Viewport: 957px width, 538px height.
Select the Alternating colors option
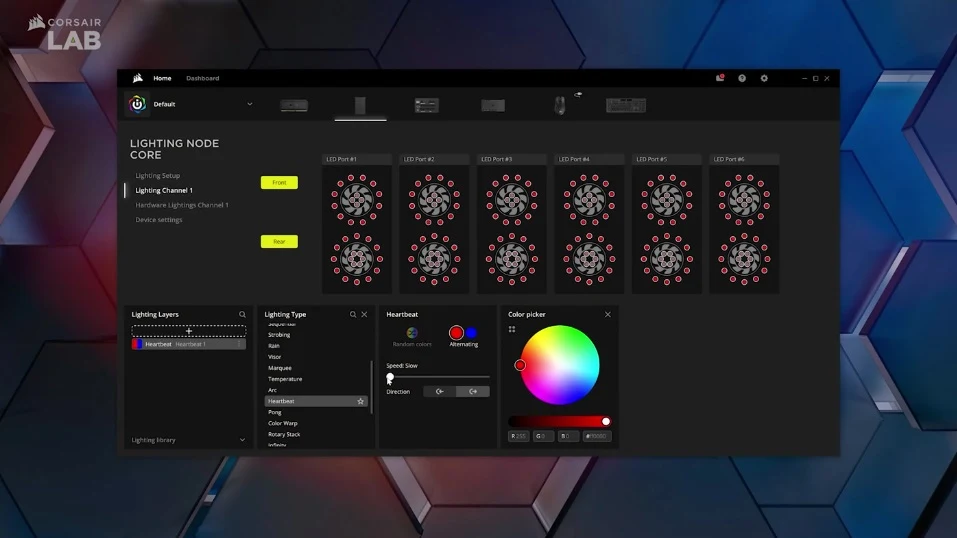[x=464, y=336]
